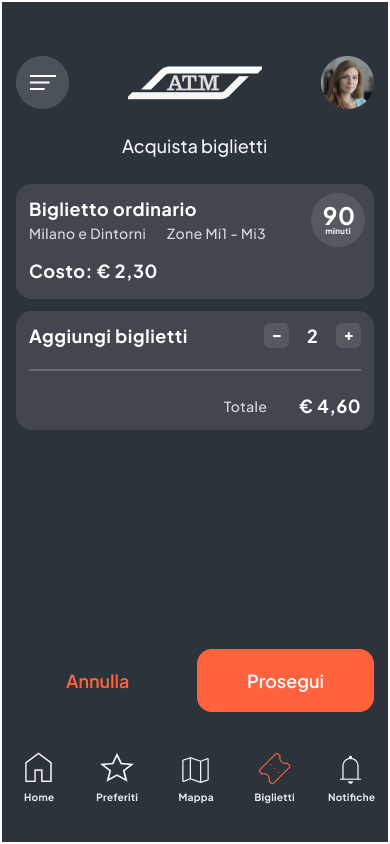Tap the Home tab label

point(39,798)
